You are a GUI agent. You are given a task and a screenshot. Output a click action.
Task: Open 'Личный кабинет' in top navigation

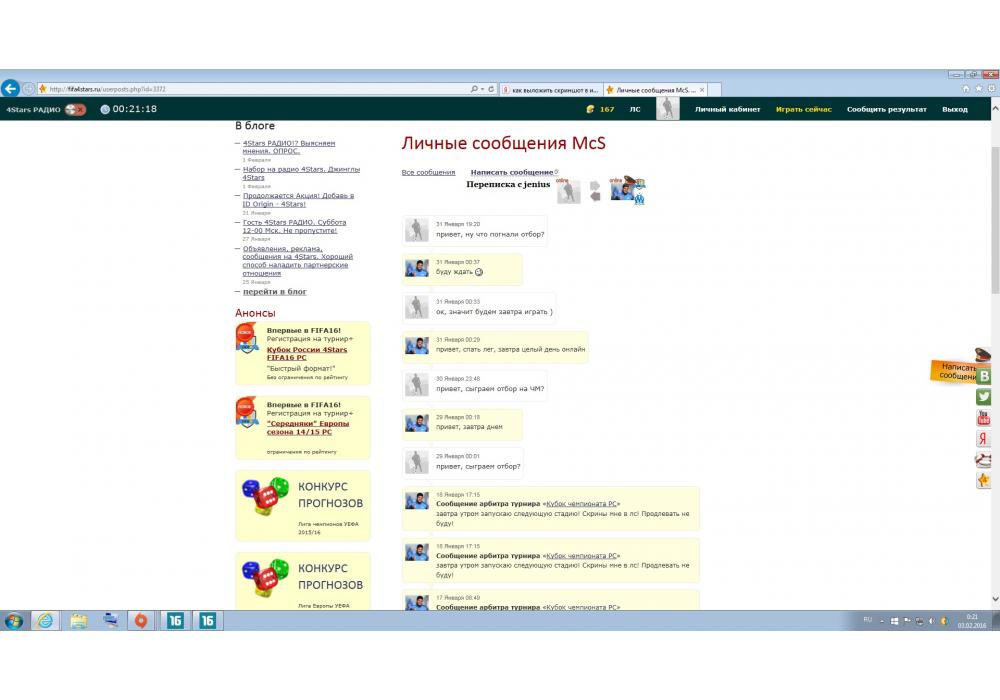tap(727, 109)
